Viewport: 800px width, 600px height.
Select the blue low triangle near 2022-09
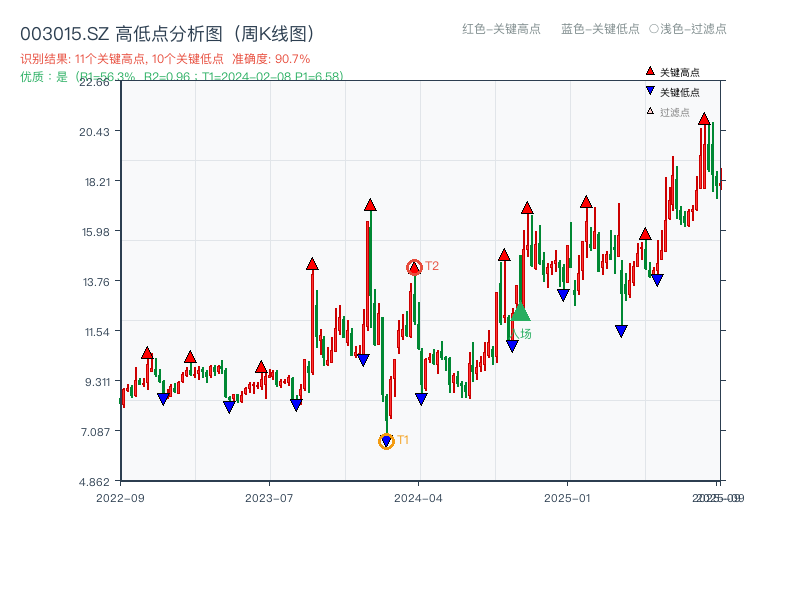click(x=163, y=399)
